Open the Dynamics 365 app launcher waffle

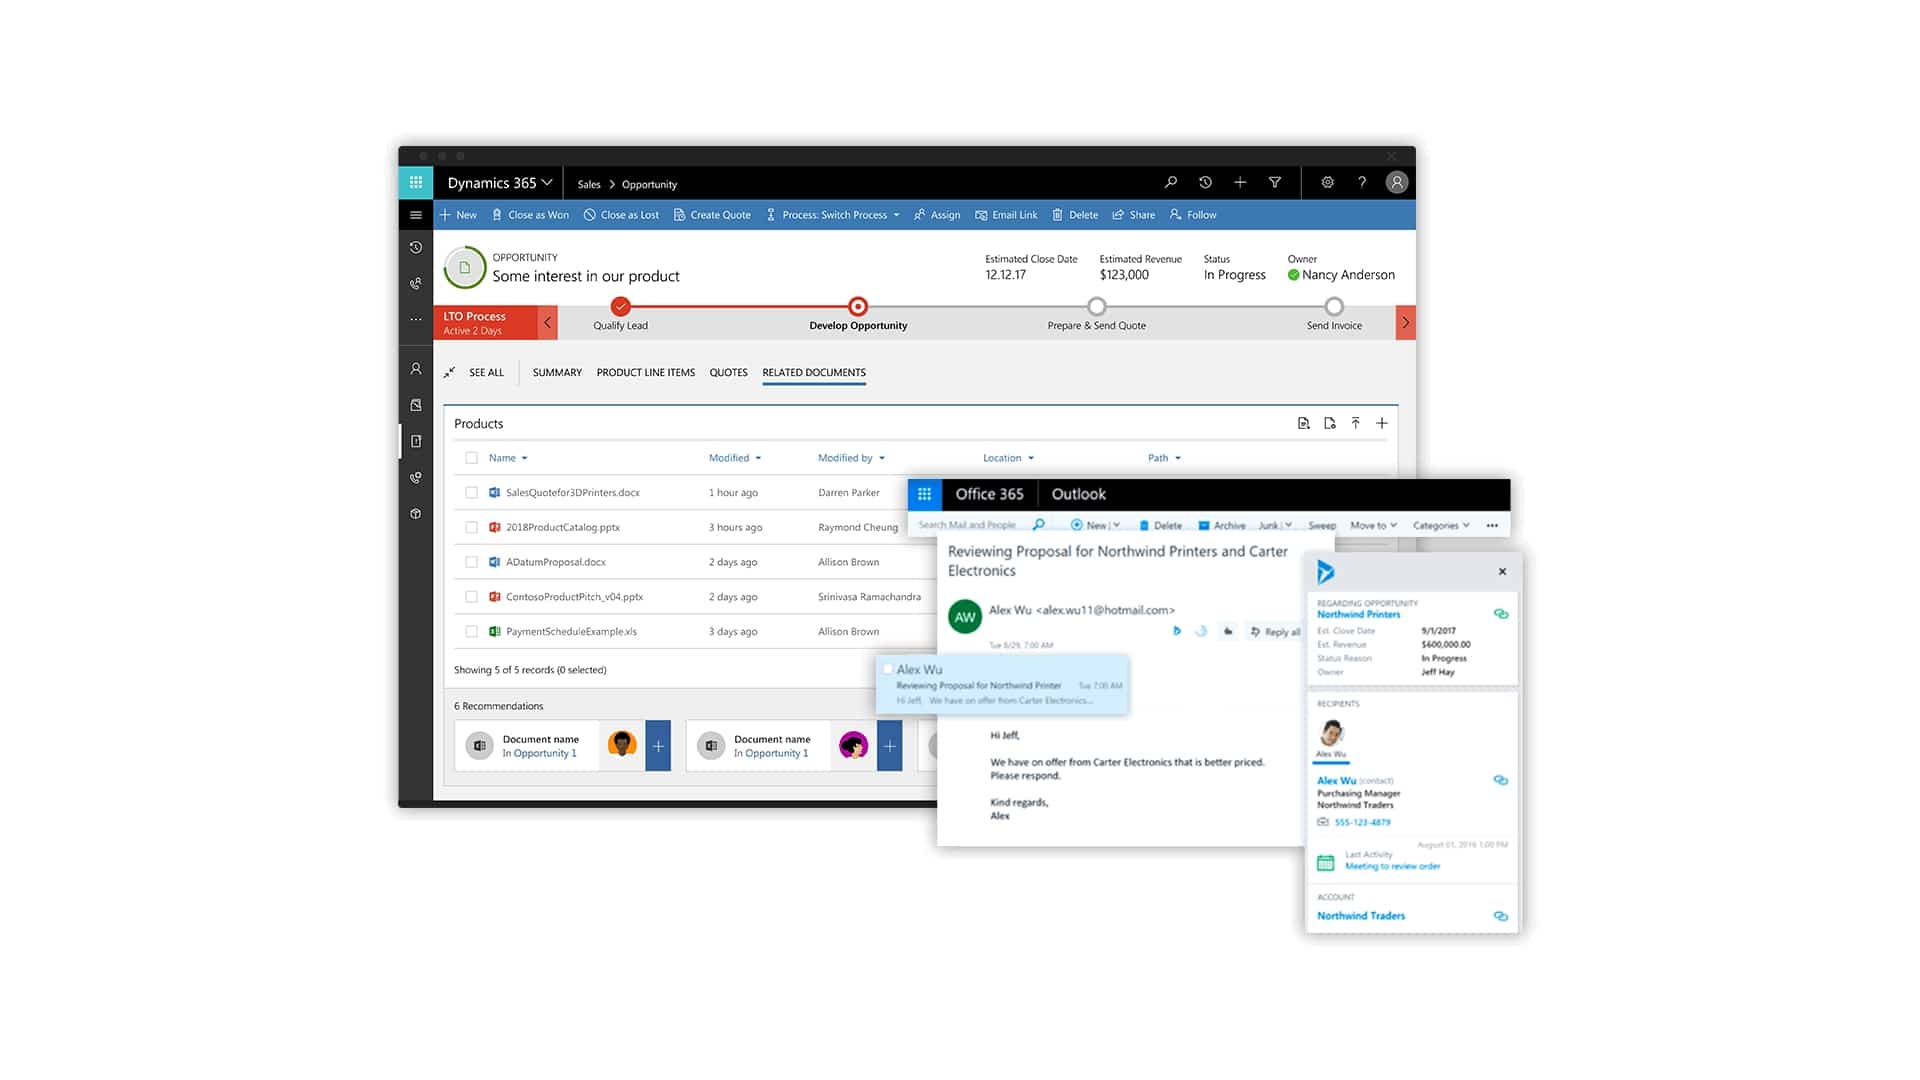tap(416, 182)
